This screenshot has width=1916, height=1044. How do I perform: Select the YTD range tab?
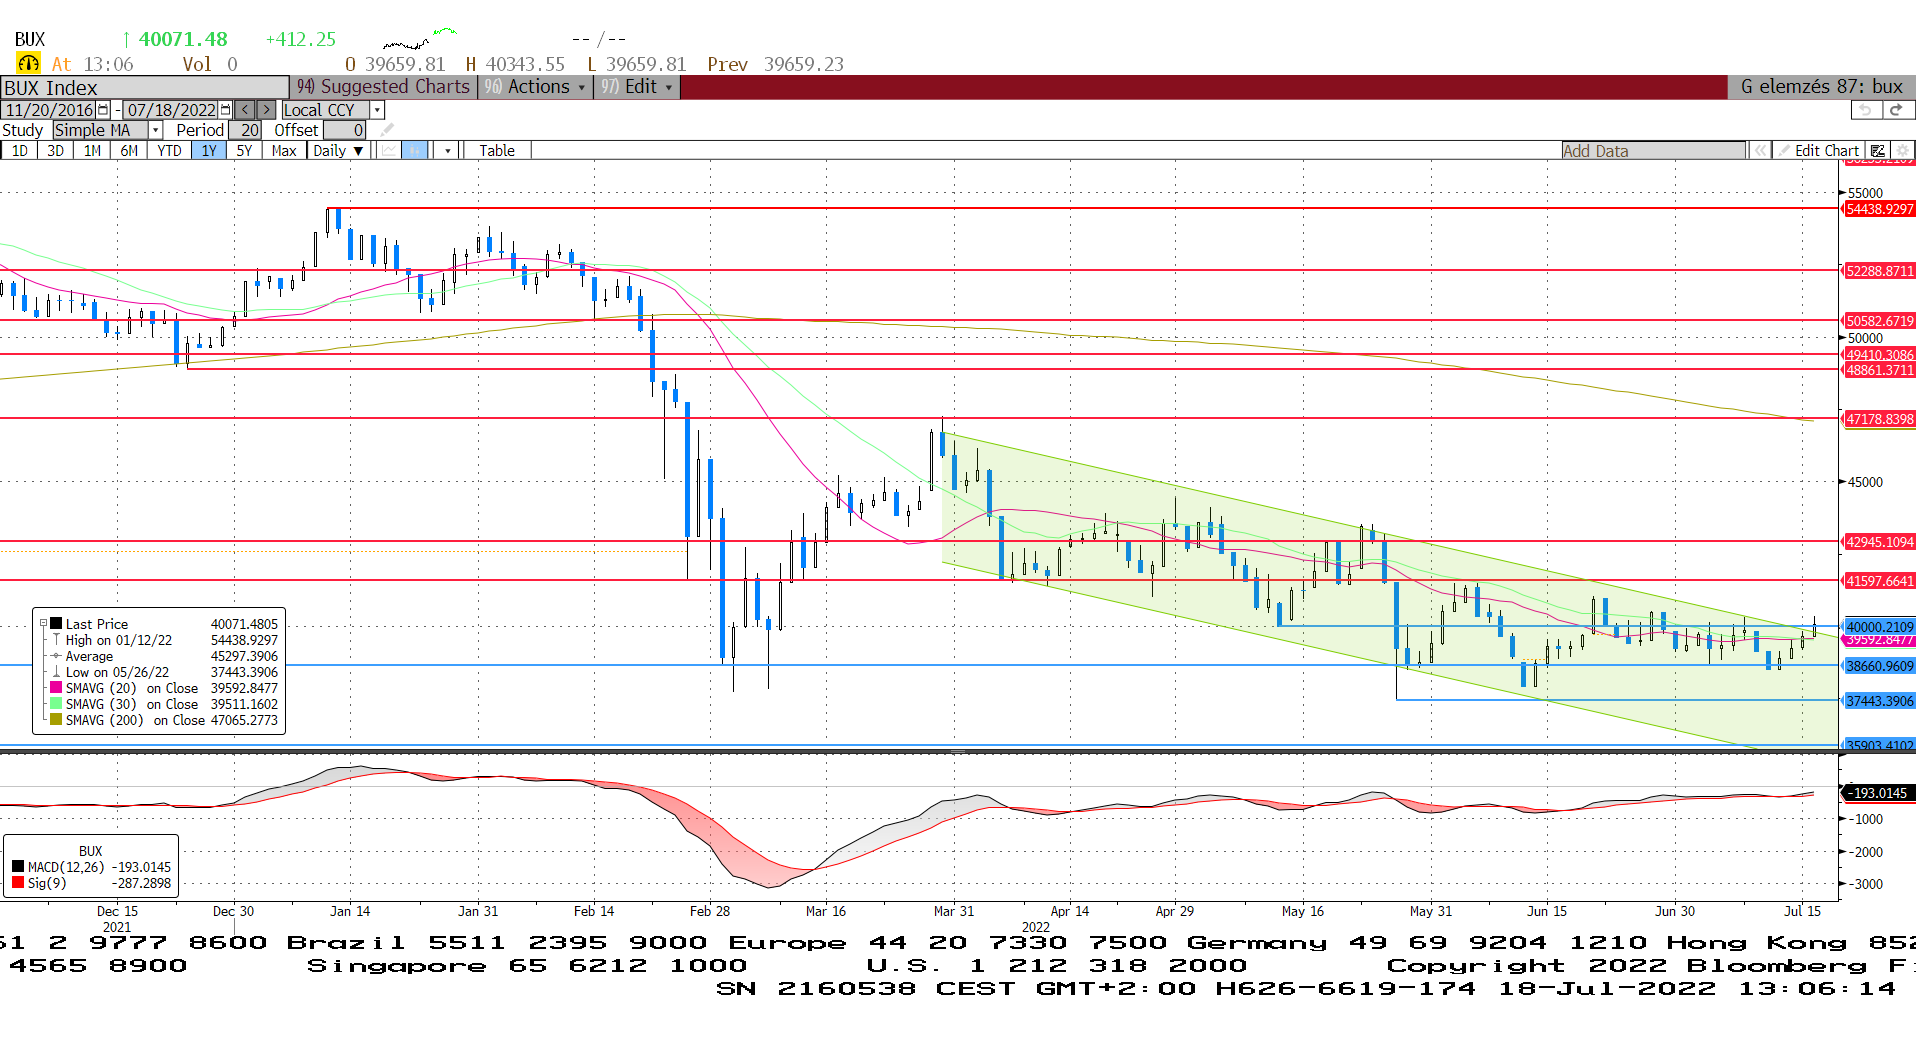point(169,151)
